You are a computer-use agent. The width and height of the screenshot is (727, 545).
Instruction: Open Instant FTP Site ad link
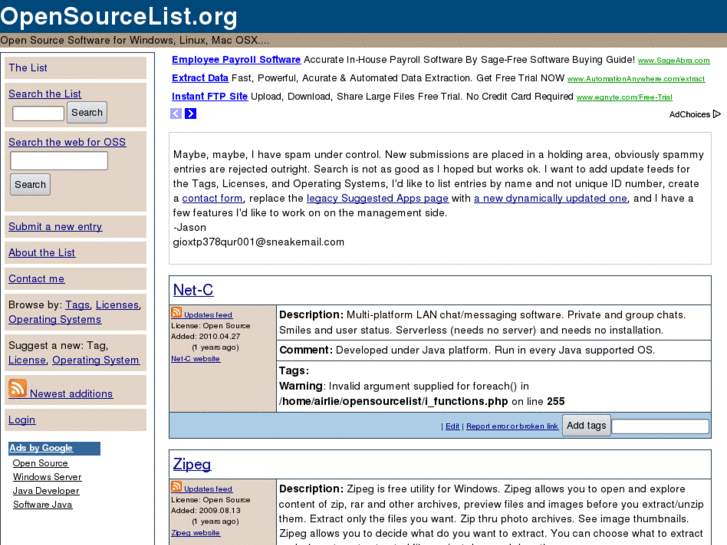click(210, 96)
